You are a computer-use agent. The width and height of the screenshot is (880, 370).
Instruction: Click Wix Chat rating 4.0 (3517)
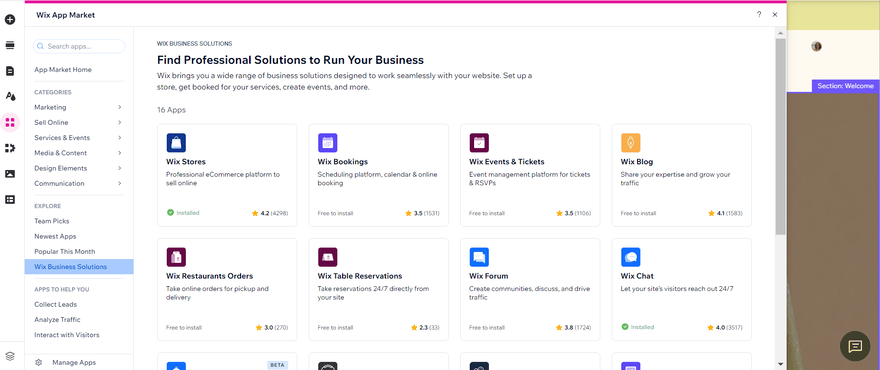click(725, 327)
